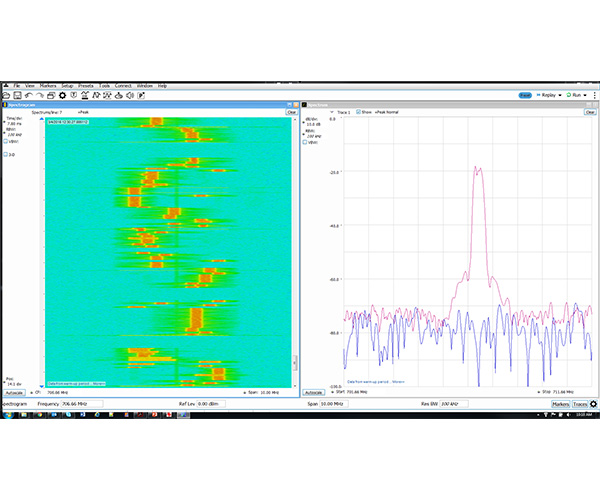Click the Open file folder icon

[x=8, y=95]
